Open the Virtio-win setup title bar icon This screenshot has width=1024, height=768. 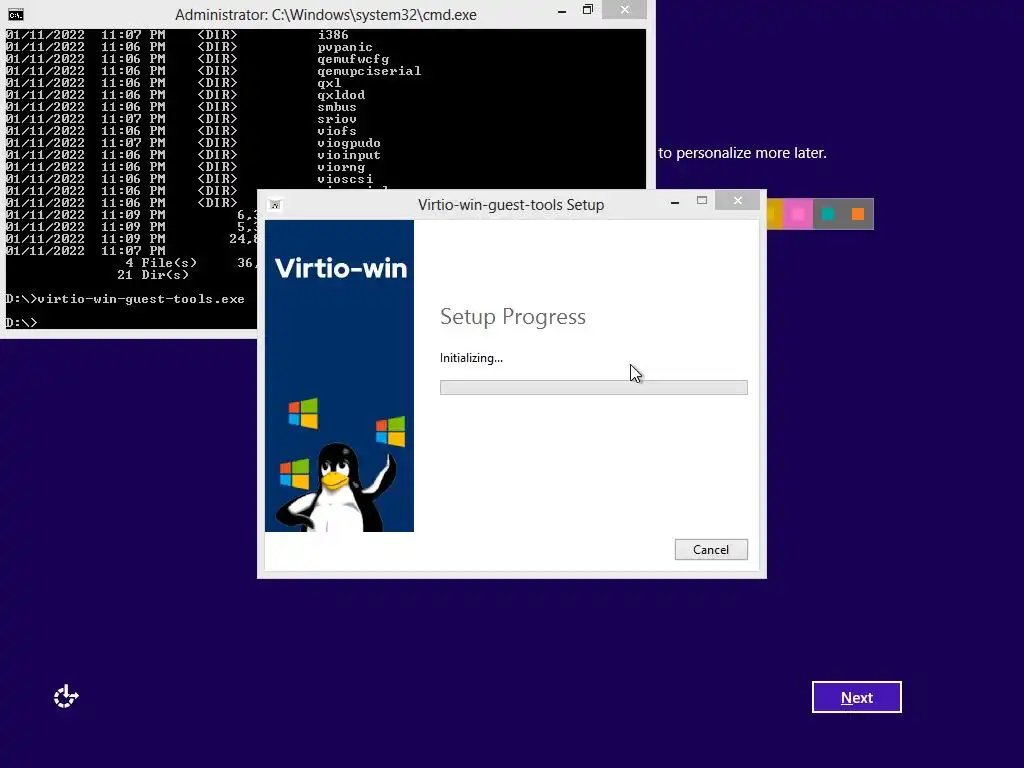(276, 205)
